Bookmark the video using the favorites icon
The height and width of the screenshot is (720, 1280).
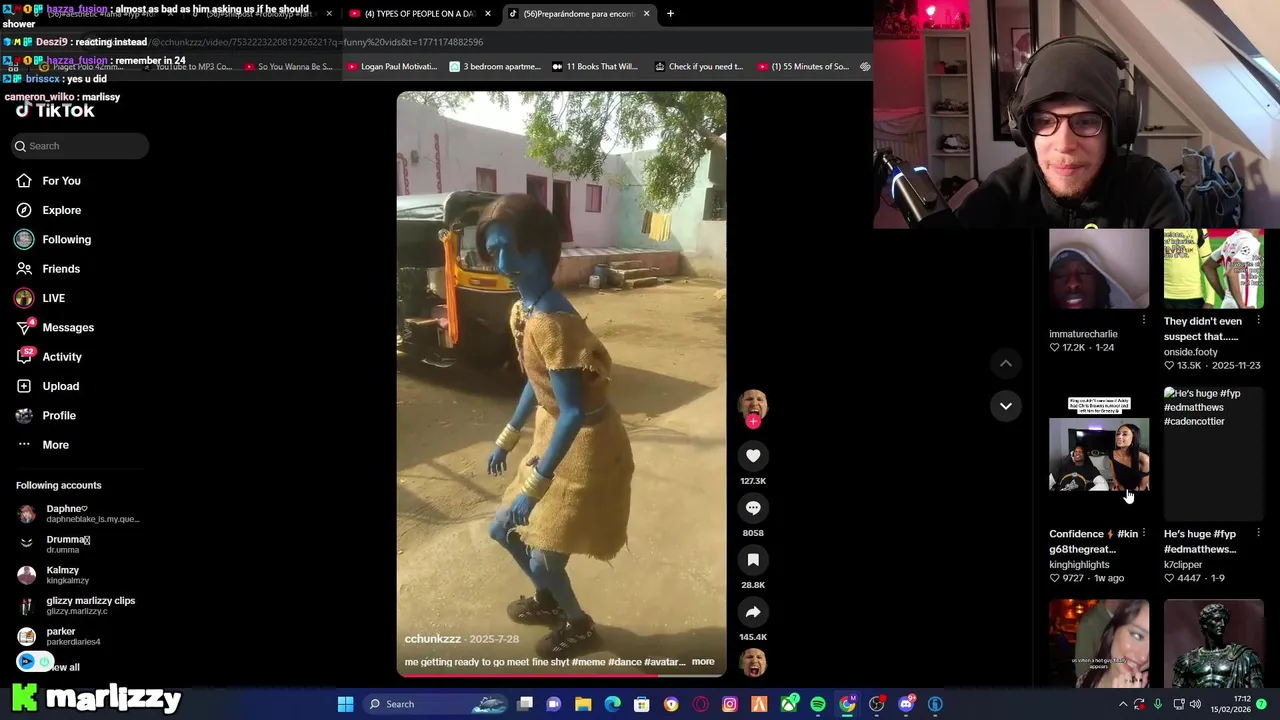click(x=753, y=560)
